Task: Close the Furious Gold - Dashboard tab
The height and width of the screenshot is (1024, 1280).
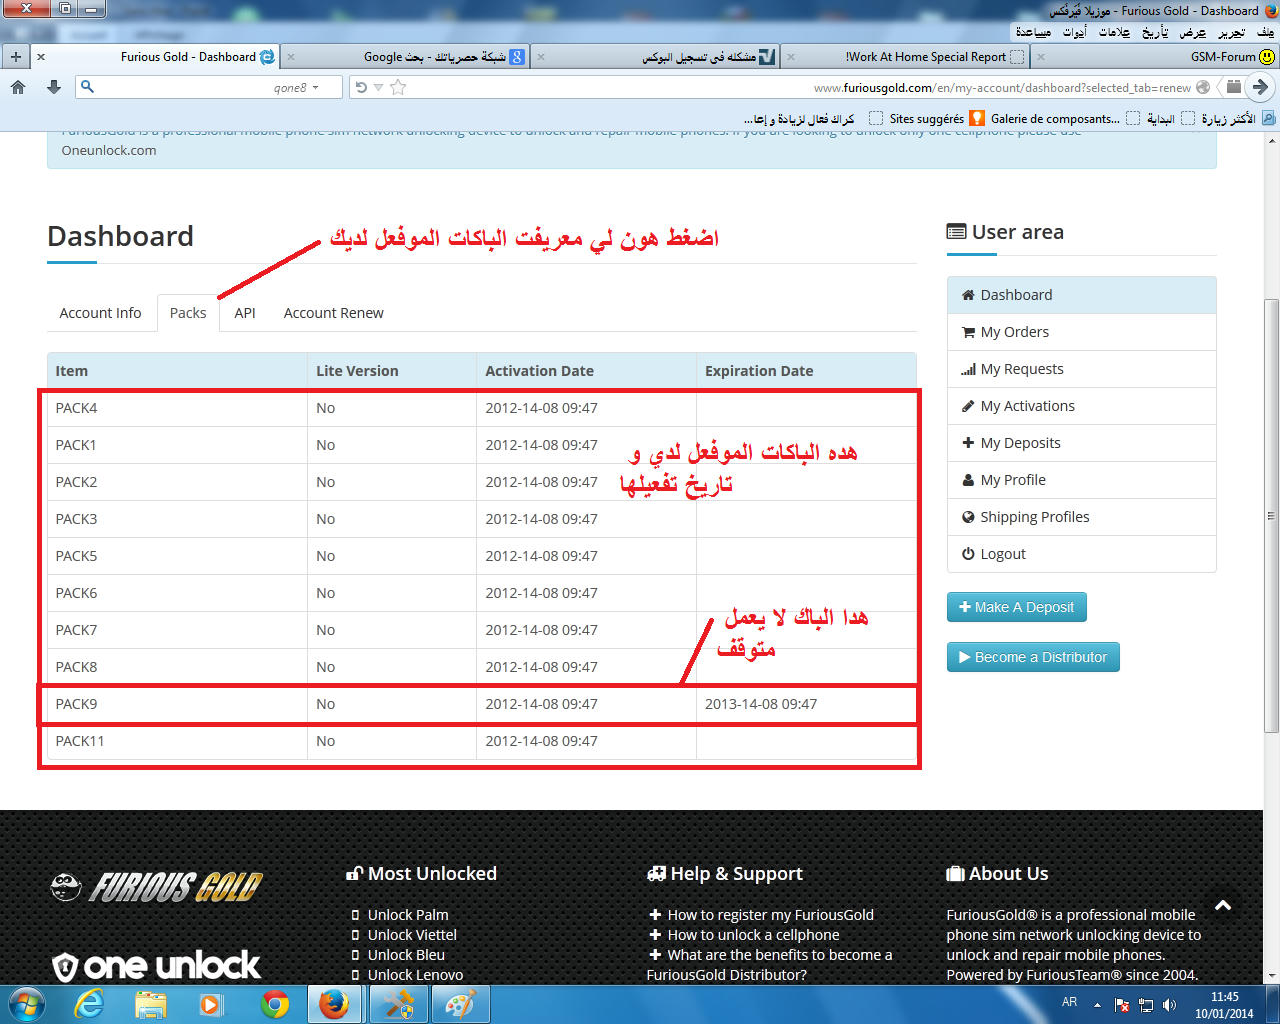Action: coord(41,57)
